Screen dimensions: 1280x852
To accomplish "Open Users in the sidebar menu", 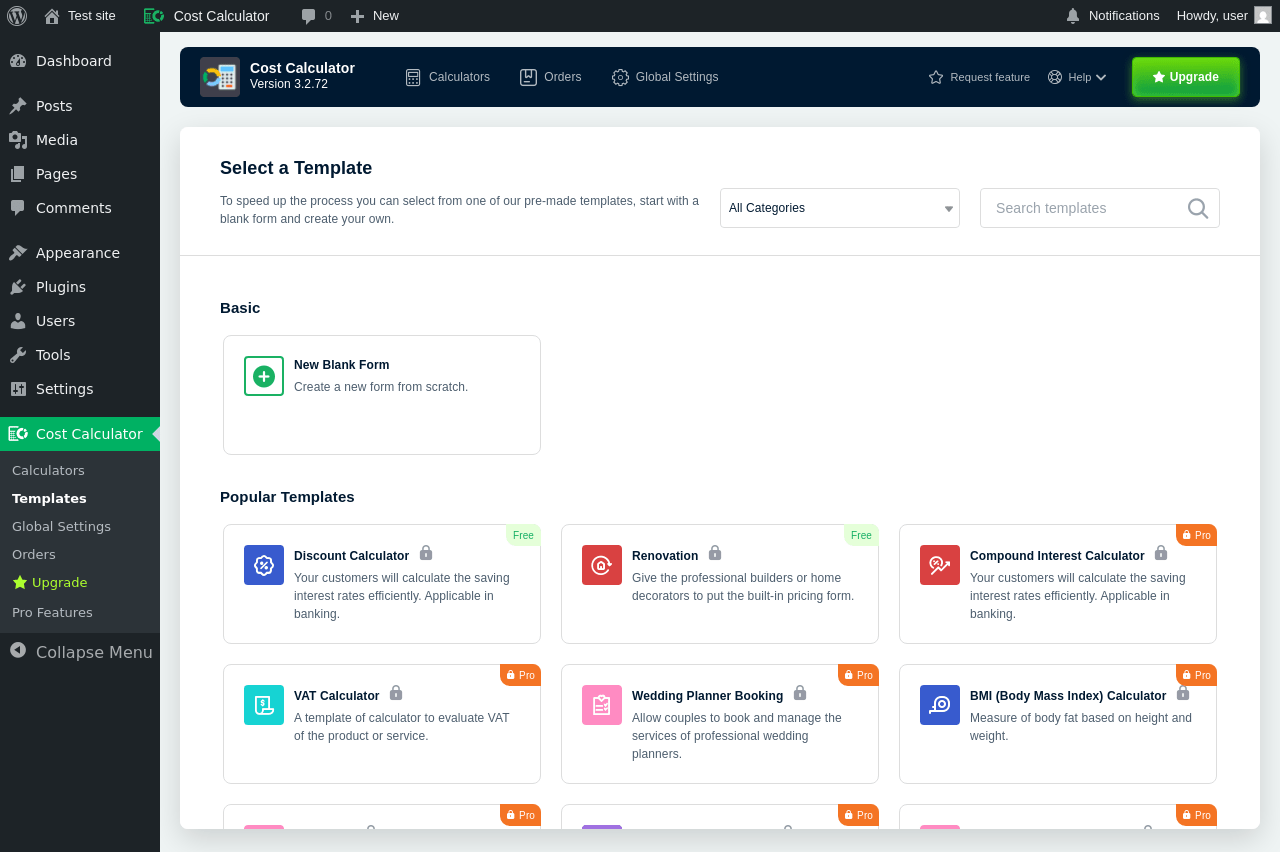I will 80,321.
